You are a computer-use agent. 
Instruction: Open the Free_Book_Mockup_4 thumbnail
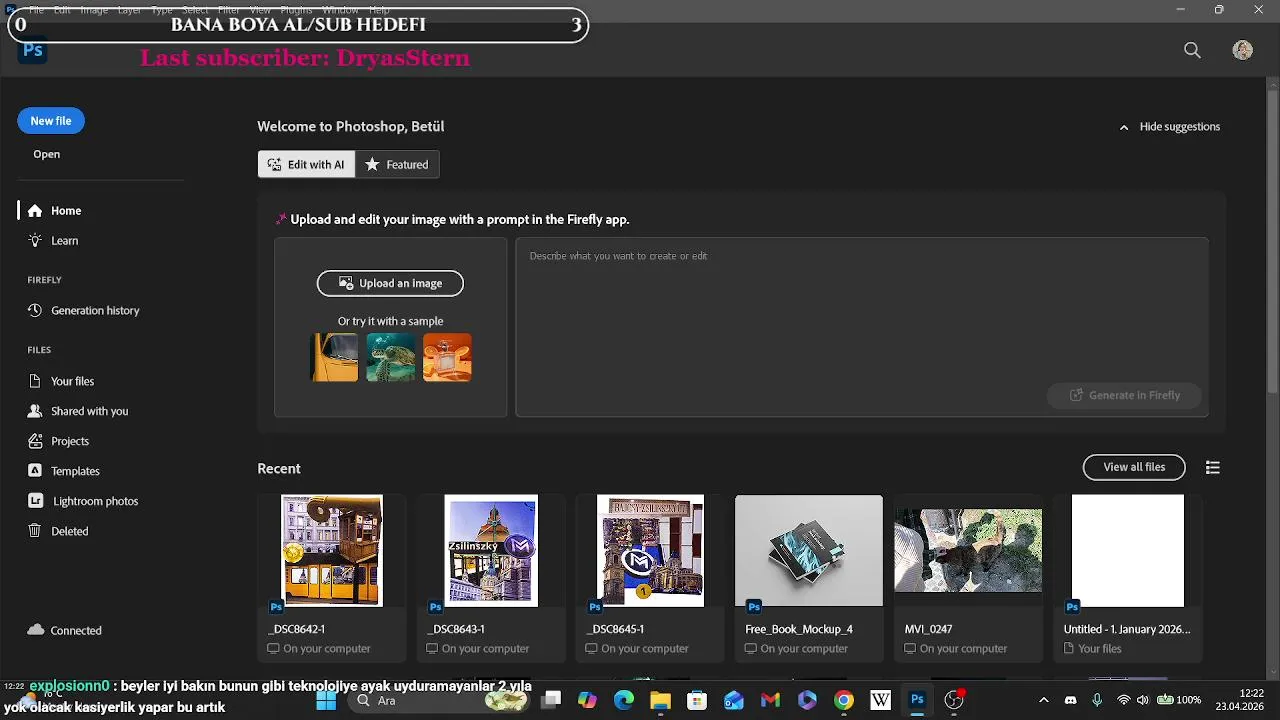click(809, 551)
